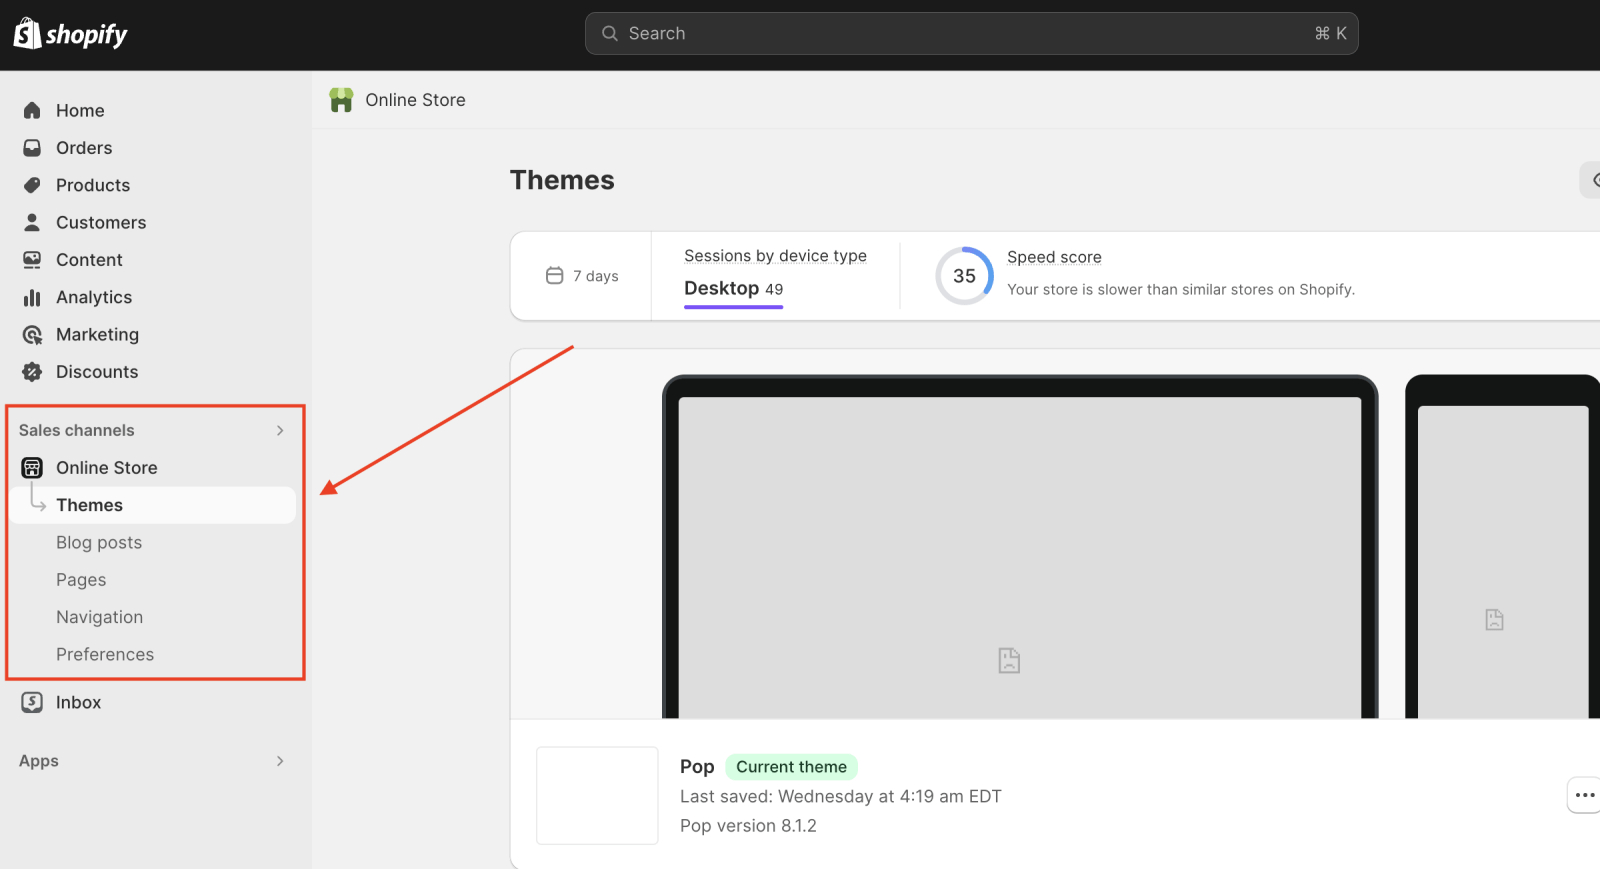
Task: Click the Pop theme small thumbnail
Action: (x=597, y=796)
